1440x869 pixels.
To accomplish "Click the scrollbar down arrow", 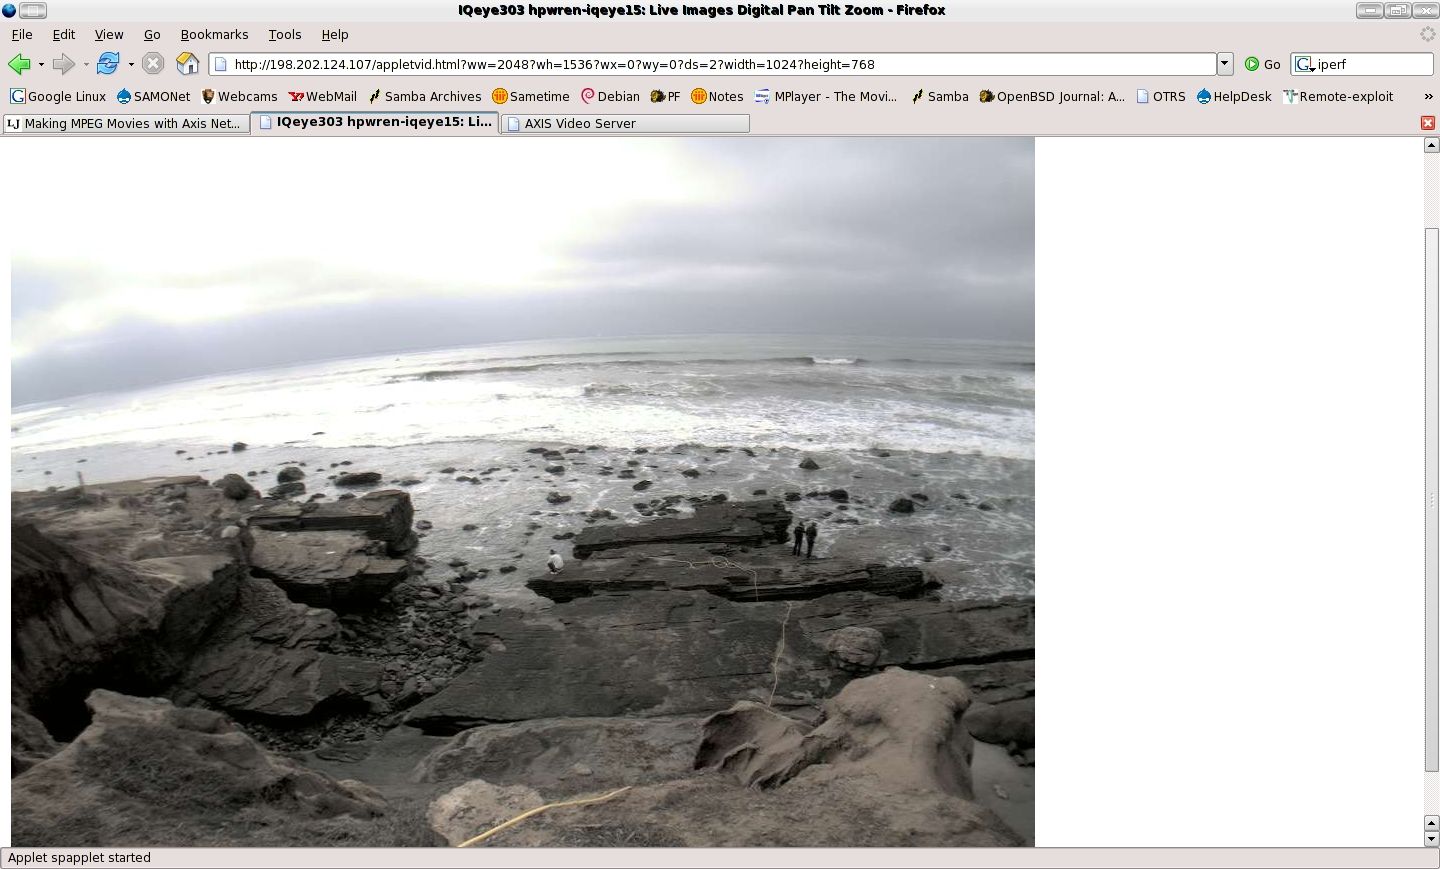I will (x=1431, y=839).
